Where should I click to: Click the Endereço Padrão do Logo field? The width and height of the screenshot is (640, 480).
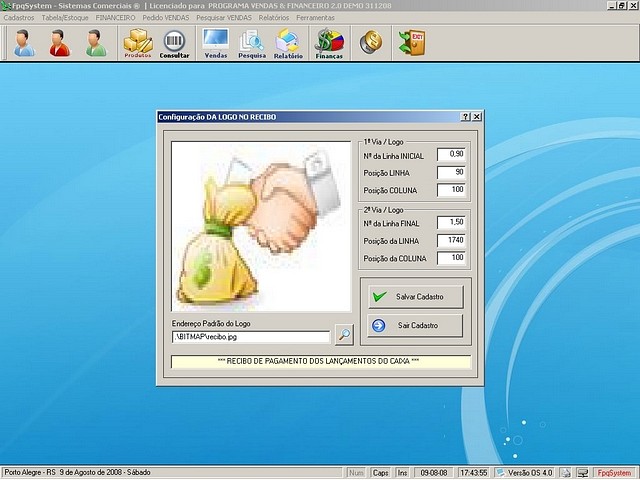click(250, 337)
